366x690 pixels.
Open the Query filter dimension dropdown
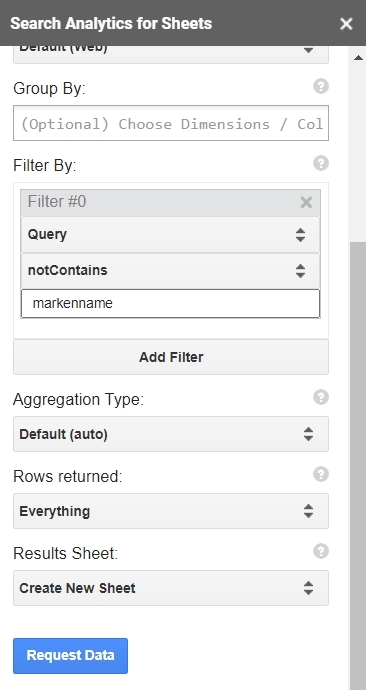point(170,235)
